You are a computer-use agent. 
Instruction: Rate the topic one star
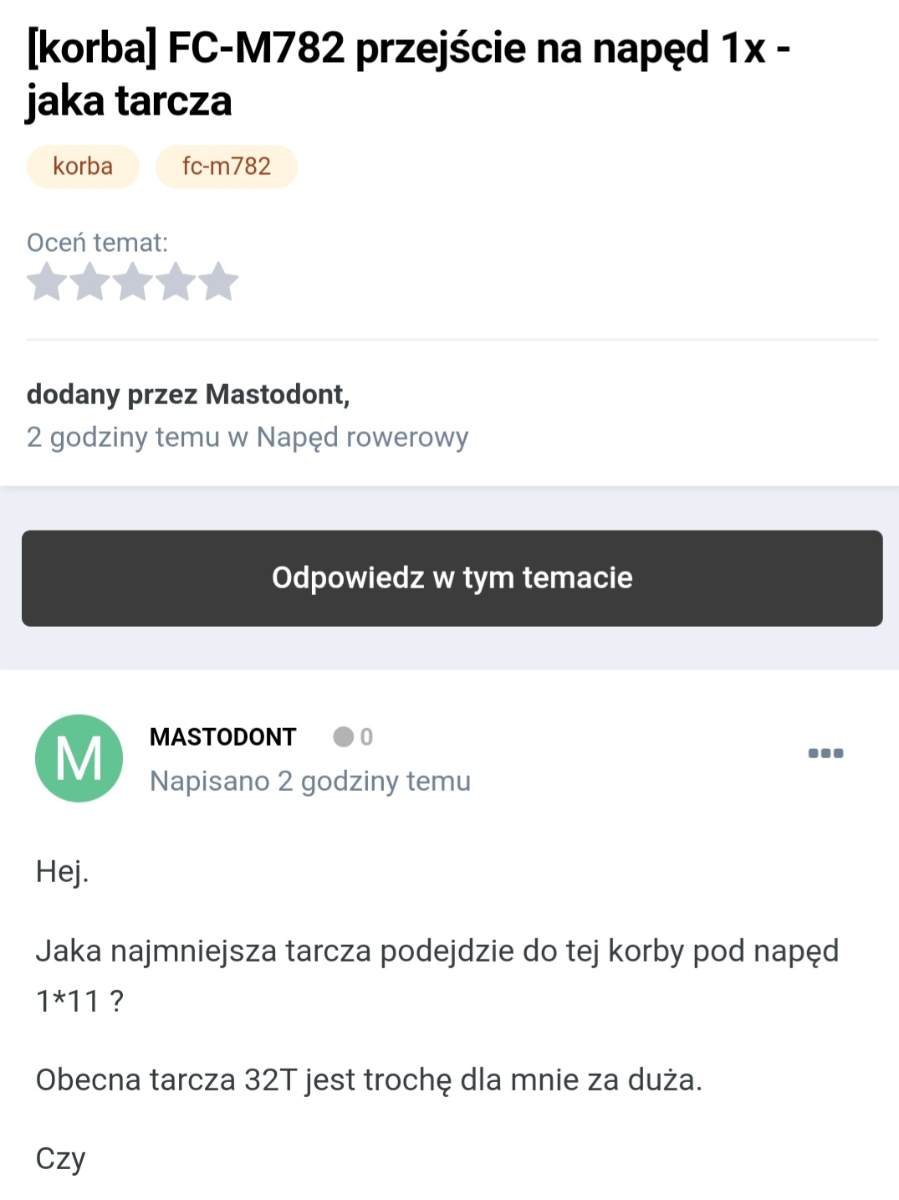click(x=45, y=283)
